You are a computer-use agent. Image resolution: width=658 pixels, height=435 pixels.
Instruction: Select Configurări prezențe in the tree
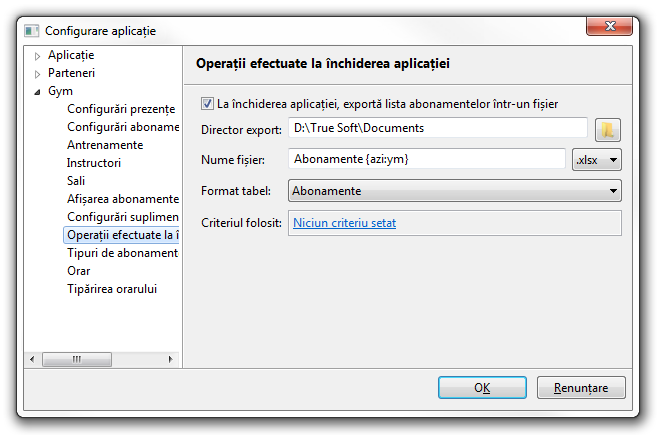click(120, 109)
